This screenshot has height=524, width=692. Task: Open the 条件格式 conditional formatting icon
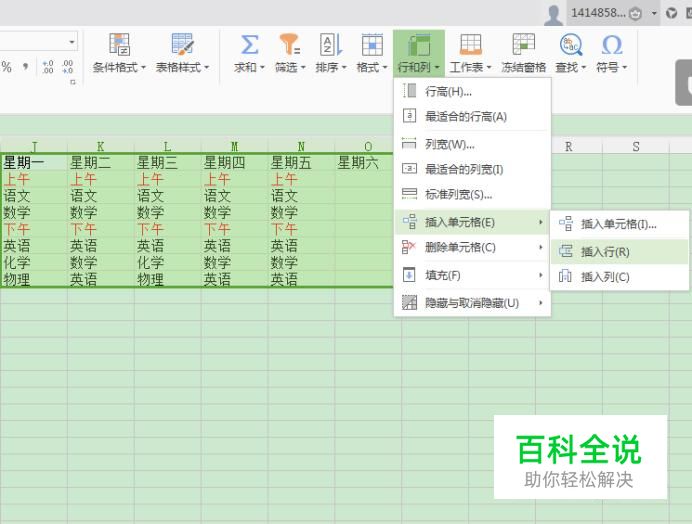(x=119, y=44)
